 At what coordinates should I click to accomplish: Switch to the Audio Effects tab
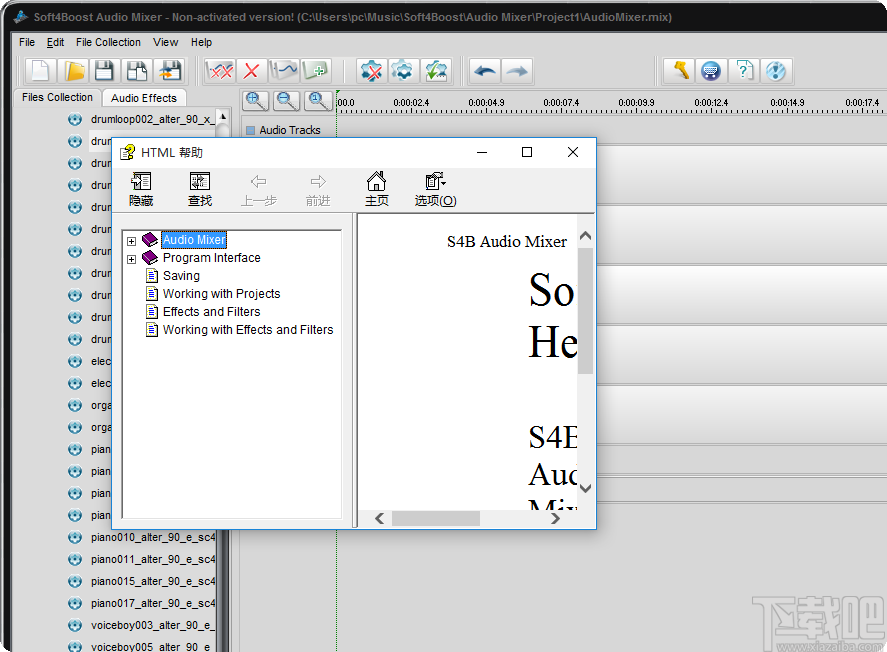(144, 98)
